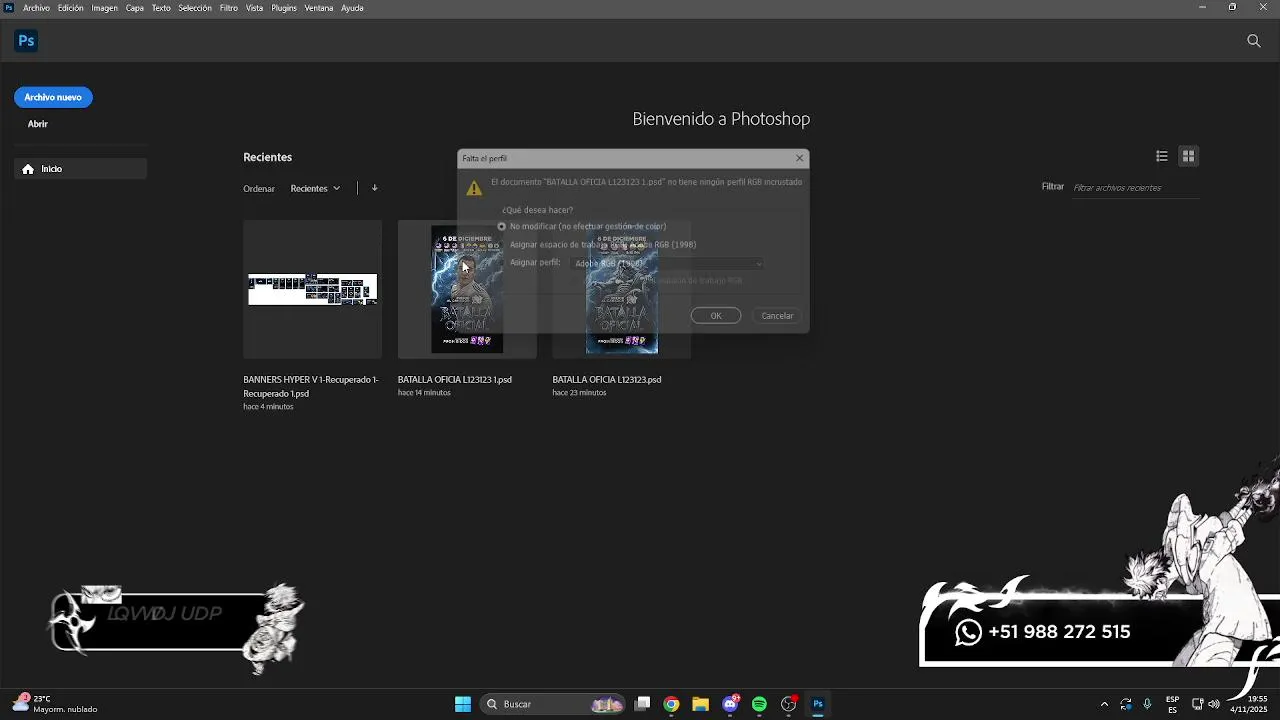Confirm the dialog with OK
The image size is (1280, 720).
click(716, 315)
